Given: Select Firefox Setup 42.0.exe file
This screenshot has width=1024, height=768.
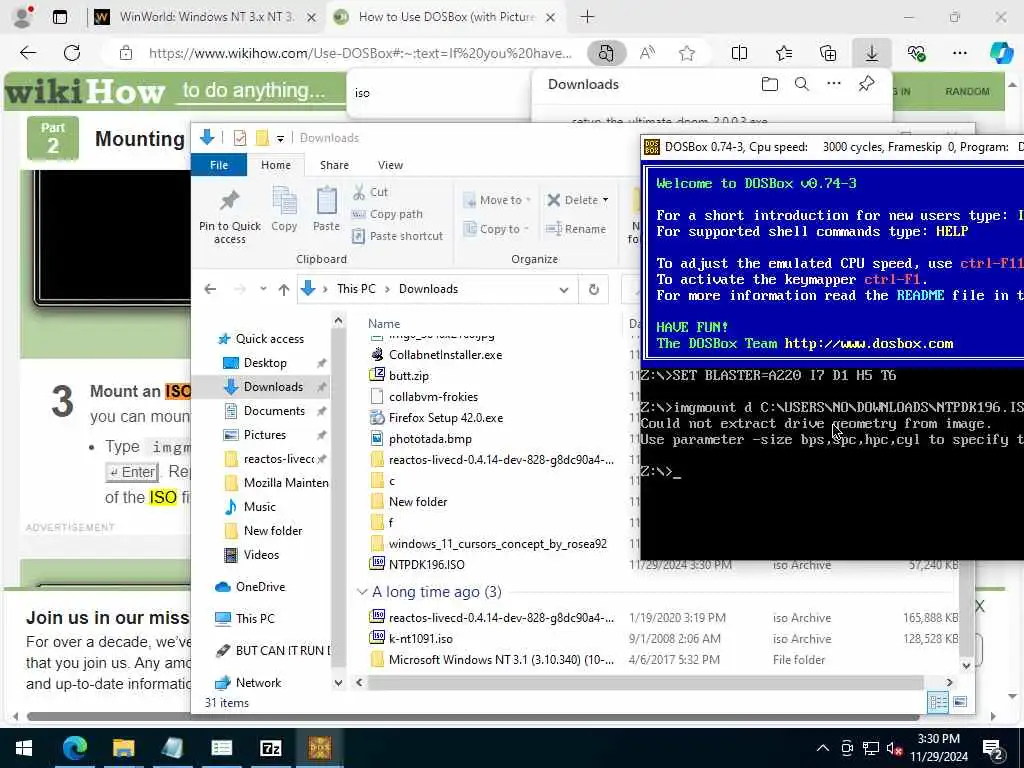Looking at the screenshot, I should point(445,418).
